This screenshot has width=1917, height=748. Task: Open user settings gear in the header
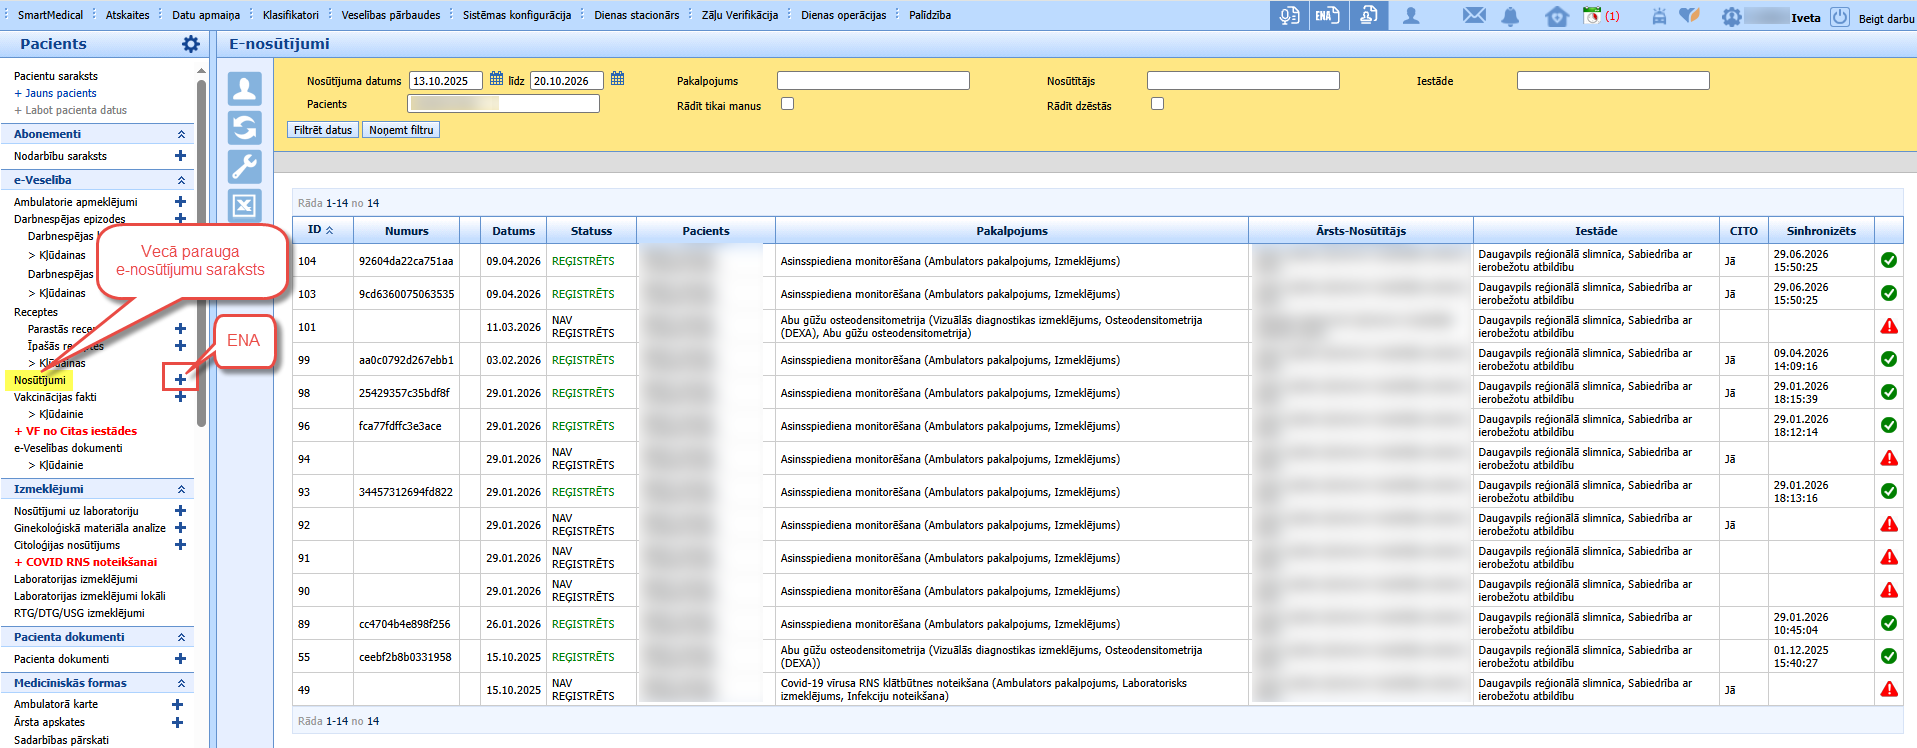coord(1731,17)
